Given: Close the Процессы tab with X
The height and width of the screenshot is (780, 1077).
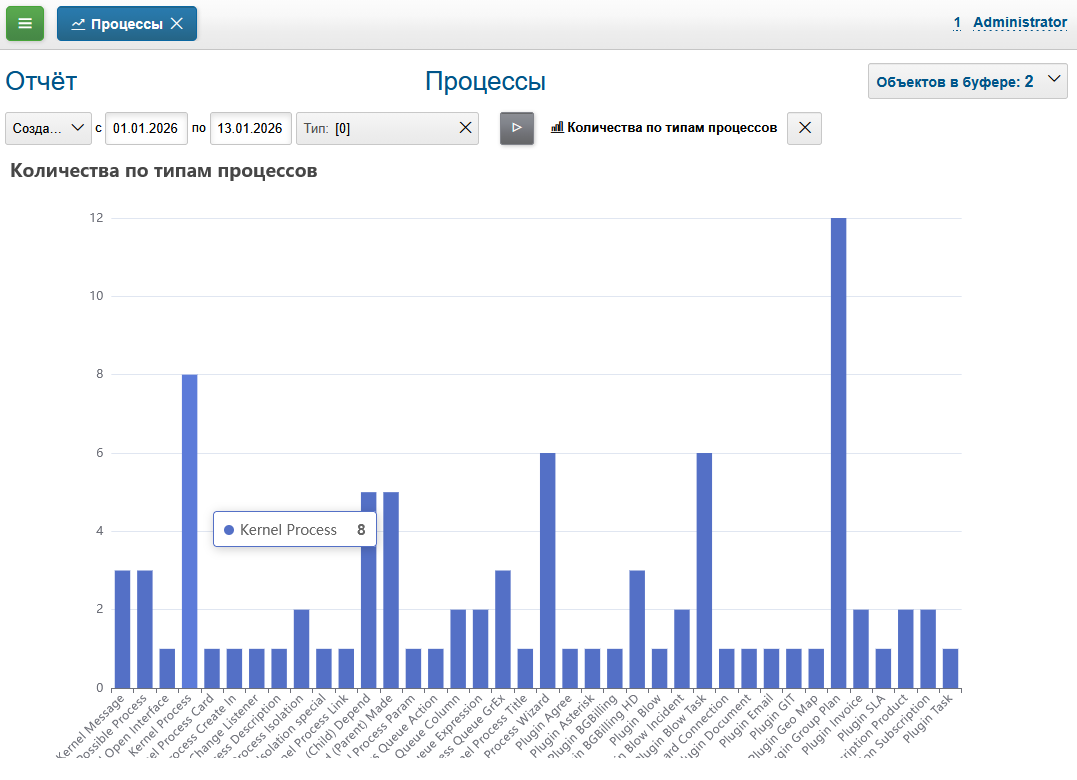Looking at the screenshot, I should (x=177, y=24).
